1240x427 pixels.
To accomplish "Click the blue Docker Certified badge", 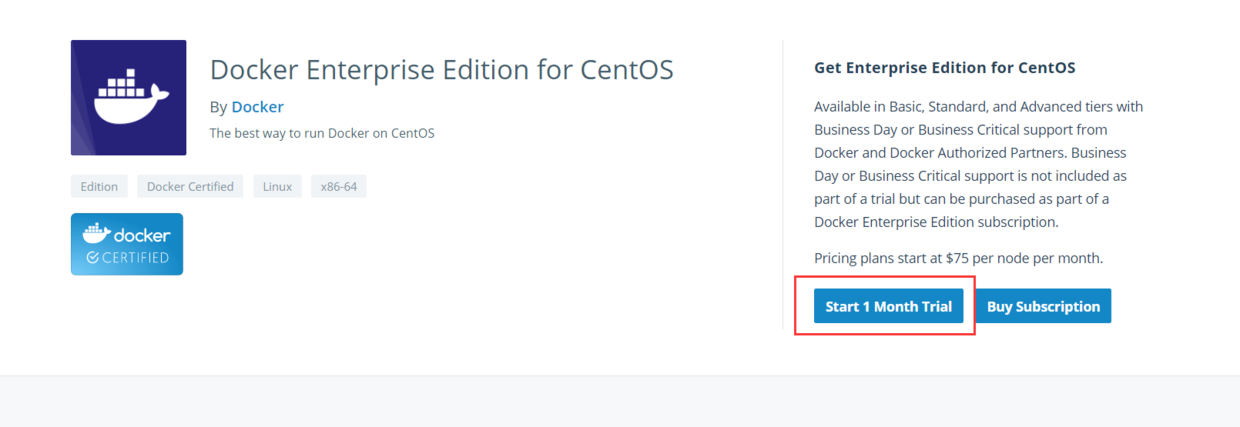I will coord(127,244).
